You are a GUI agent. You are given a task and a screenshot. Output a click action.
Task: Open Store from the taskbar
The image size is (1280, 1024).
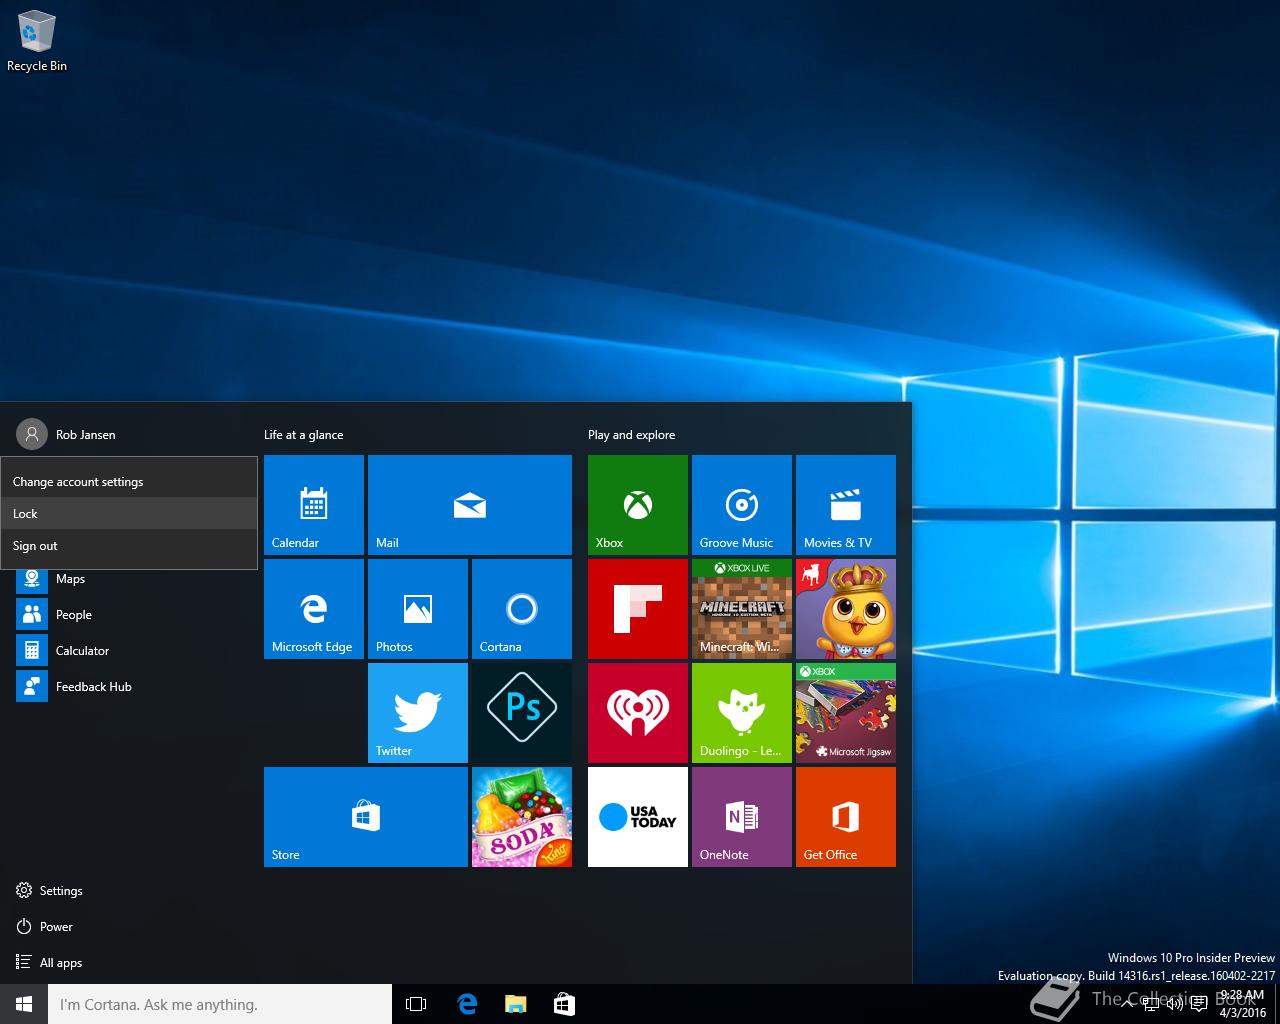(564, 1004)
